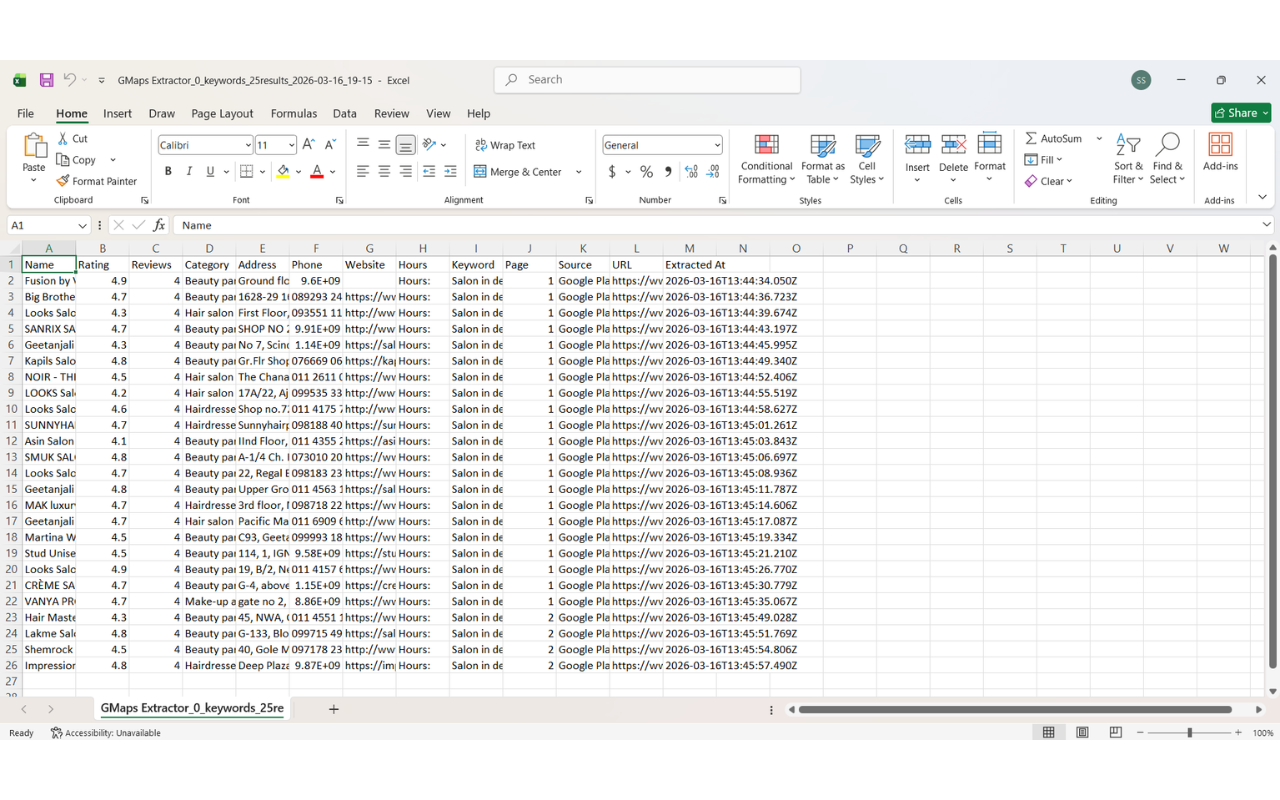
Task: Click the Copy icon
Action: (63, 160)
